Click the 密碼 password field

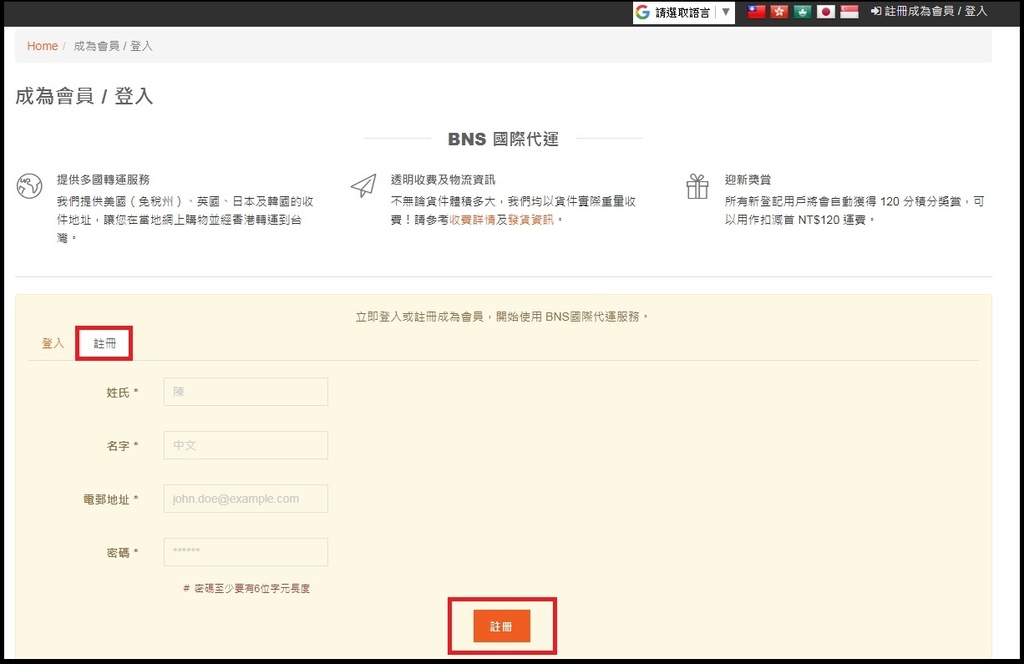(x=246, y=552)
